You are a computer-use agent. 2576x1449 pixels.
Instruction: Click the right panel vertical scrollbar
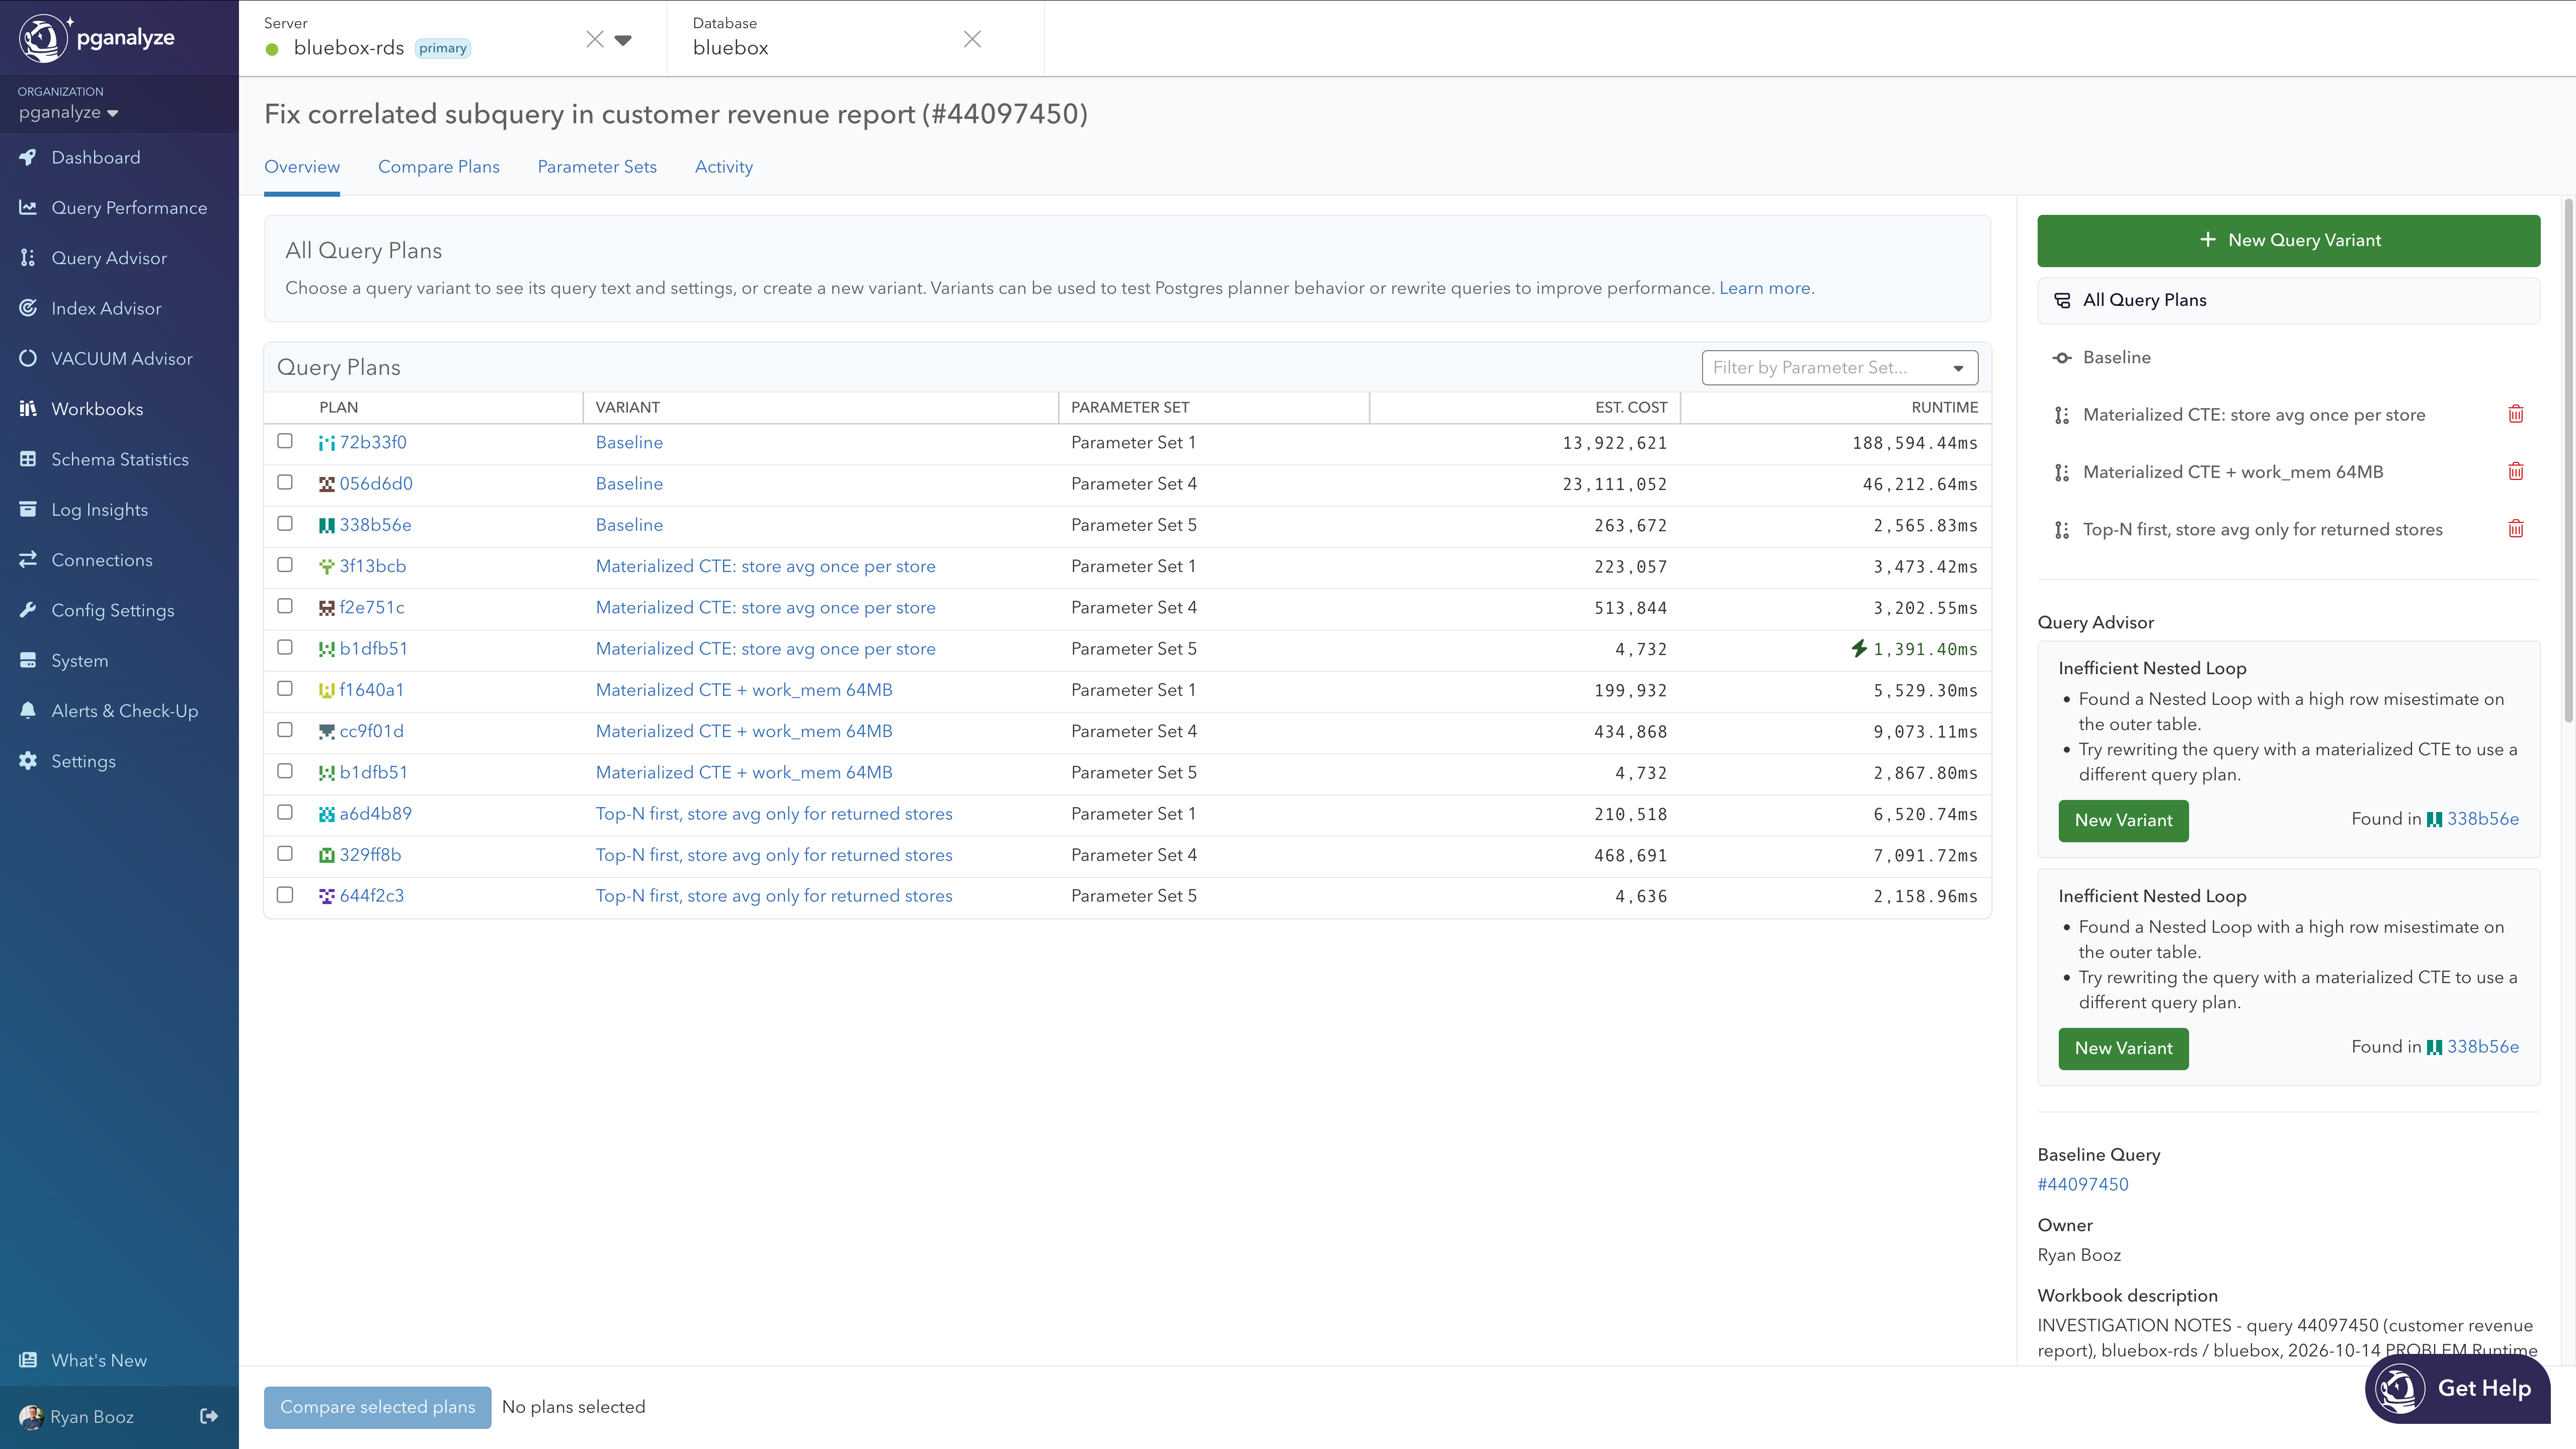2568,460
